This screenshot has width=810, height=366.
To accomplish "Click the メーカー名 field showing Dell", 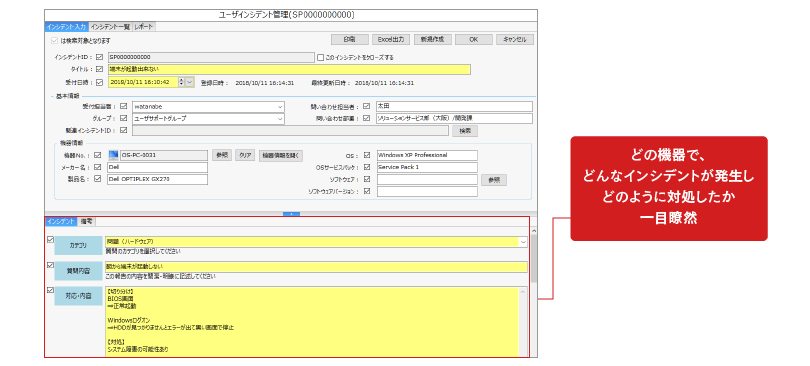I will (x=157, y=167).
